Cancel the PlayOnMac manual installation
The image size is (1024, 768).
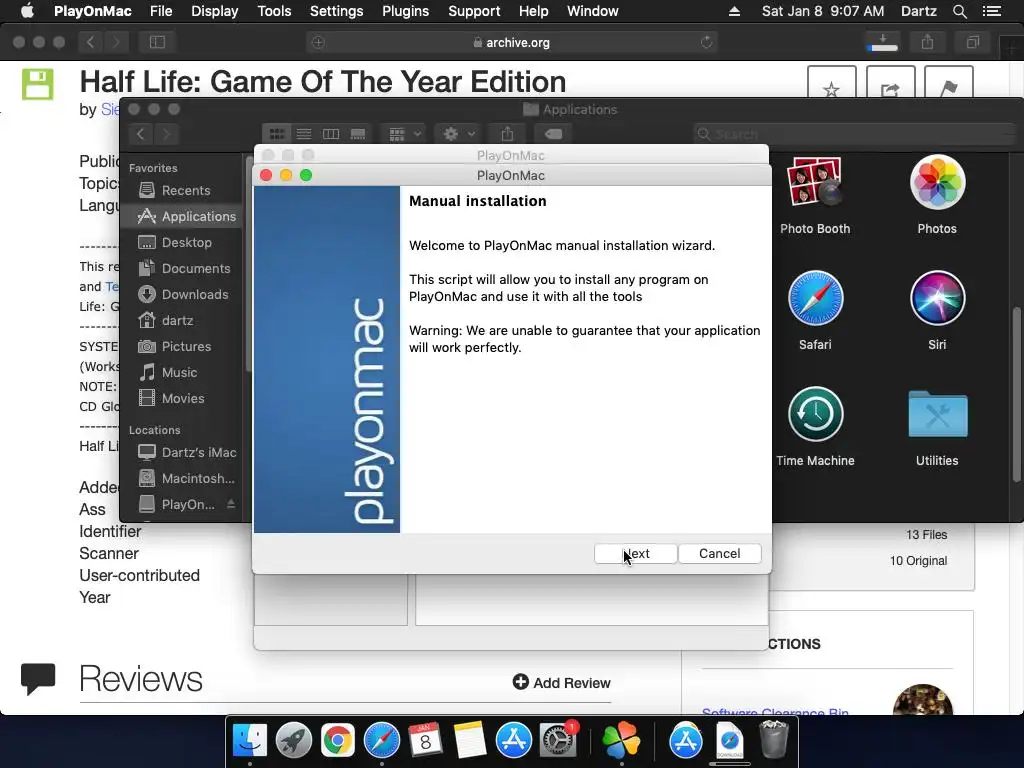pyautogui.click(x=719, y=553)
